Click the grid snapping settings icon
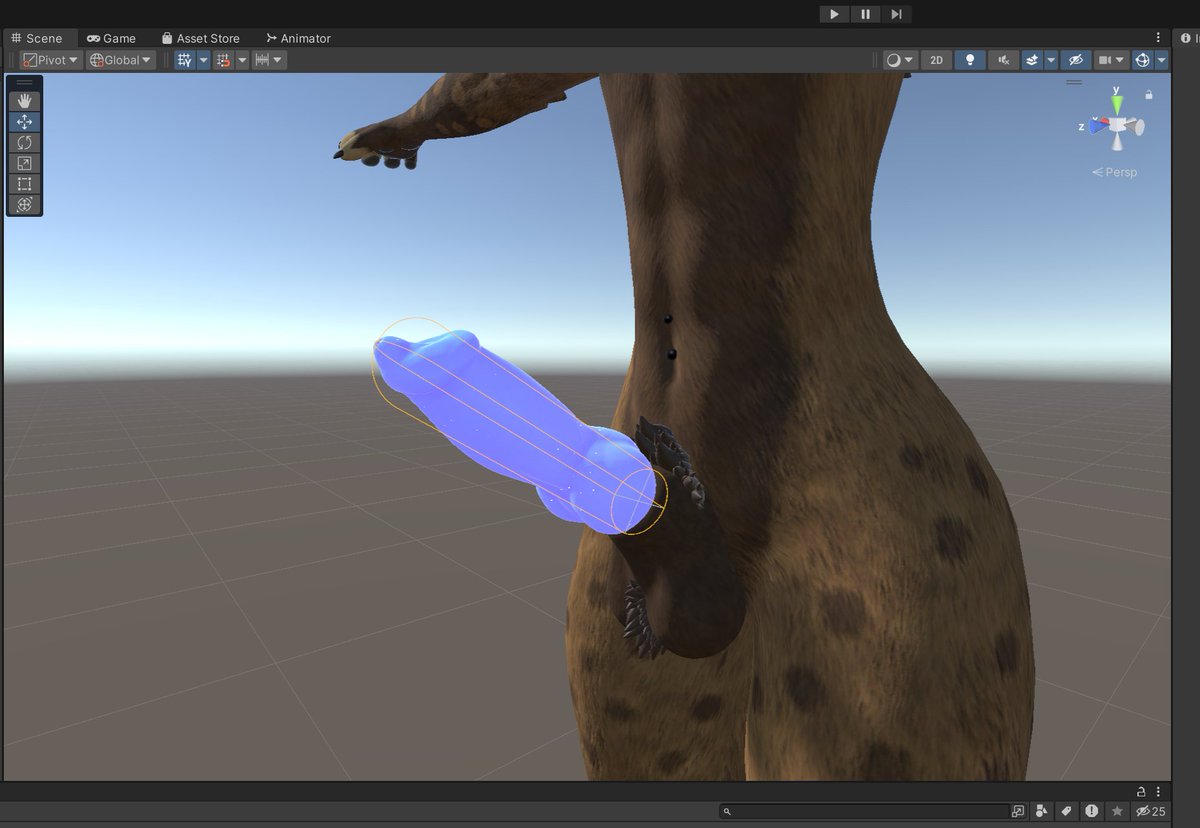 (225, 60)
